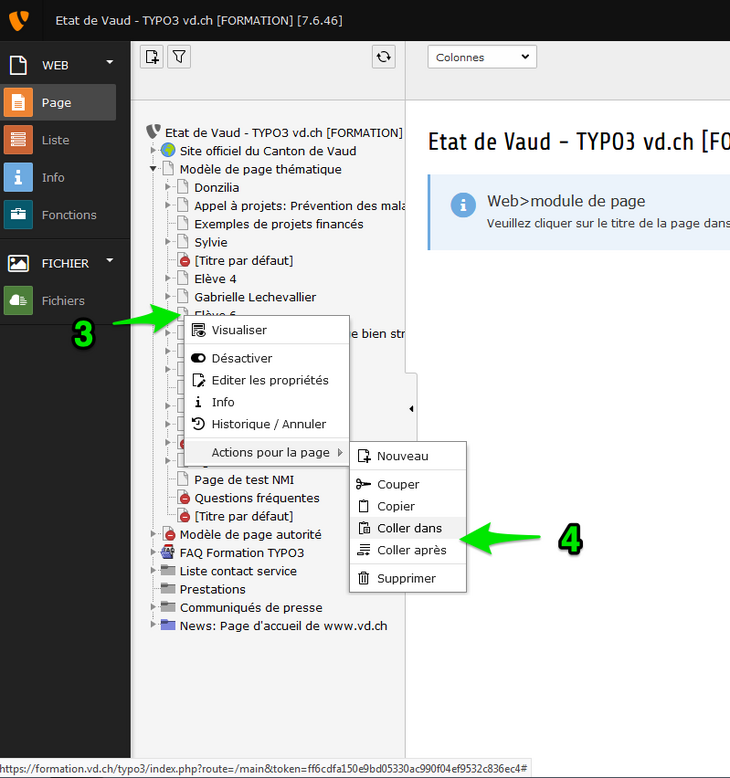This screenshot has width=730, height=778.
Task: Collapse the page tree panel arrow
Action: [411, 409]
